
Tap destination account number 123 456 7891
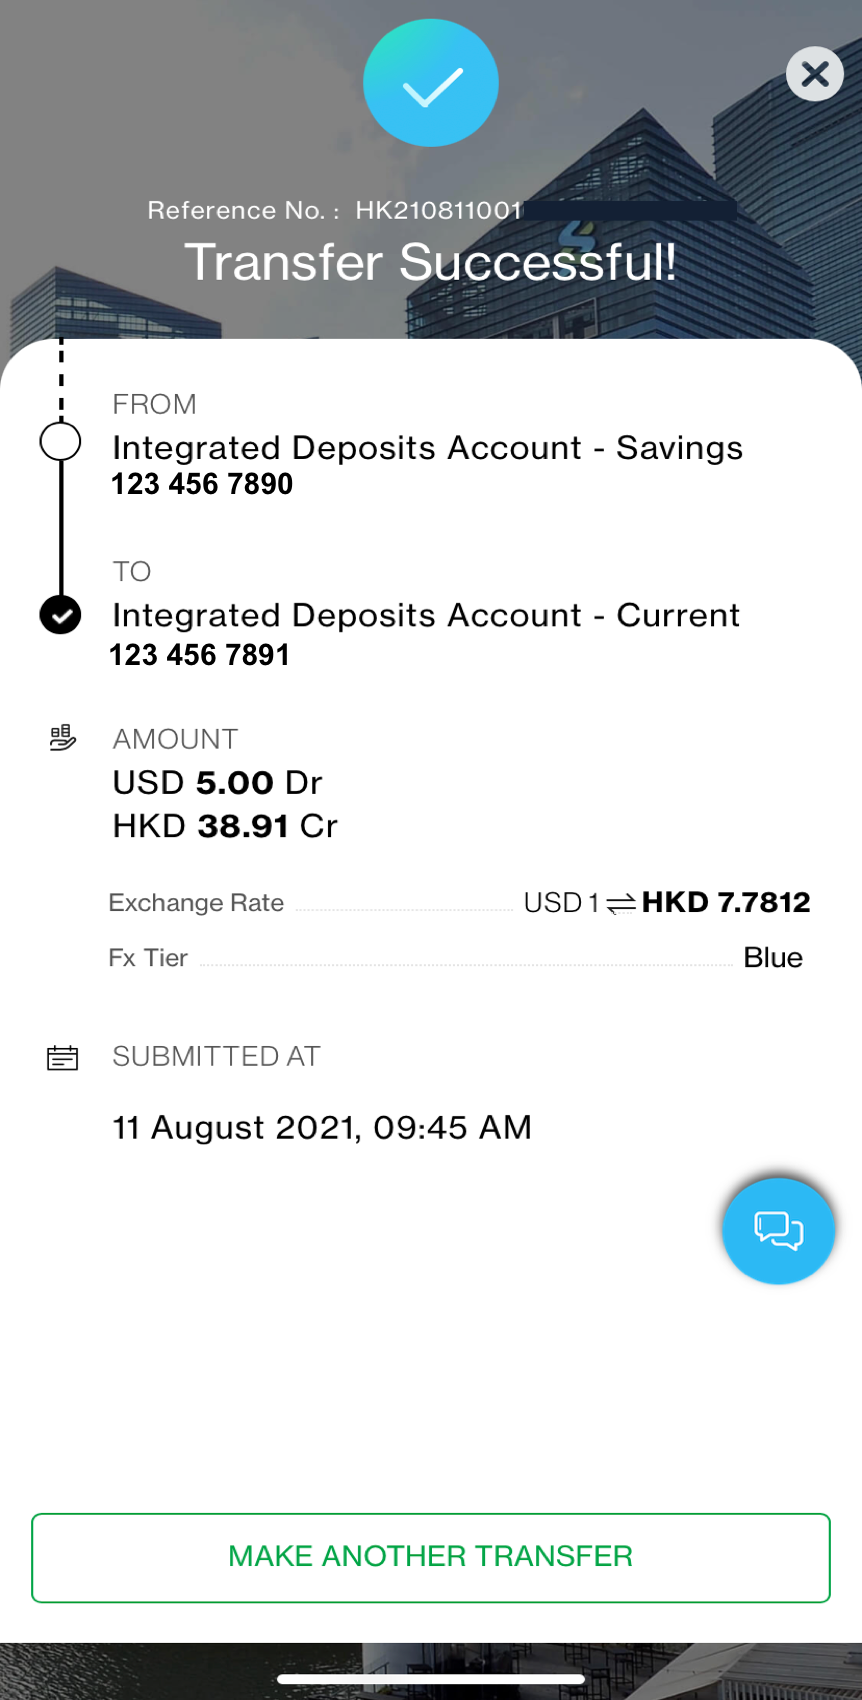200,655
